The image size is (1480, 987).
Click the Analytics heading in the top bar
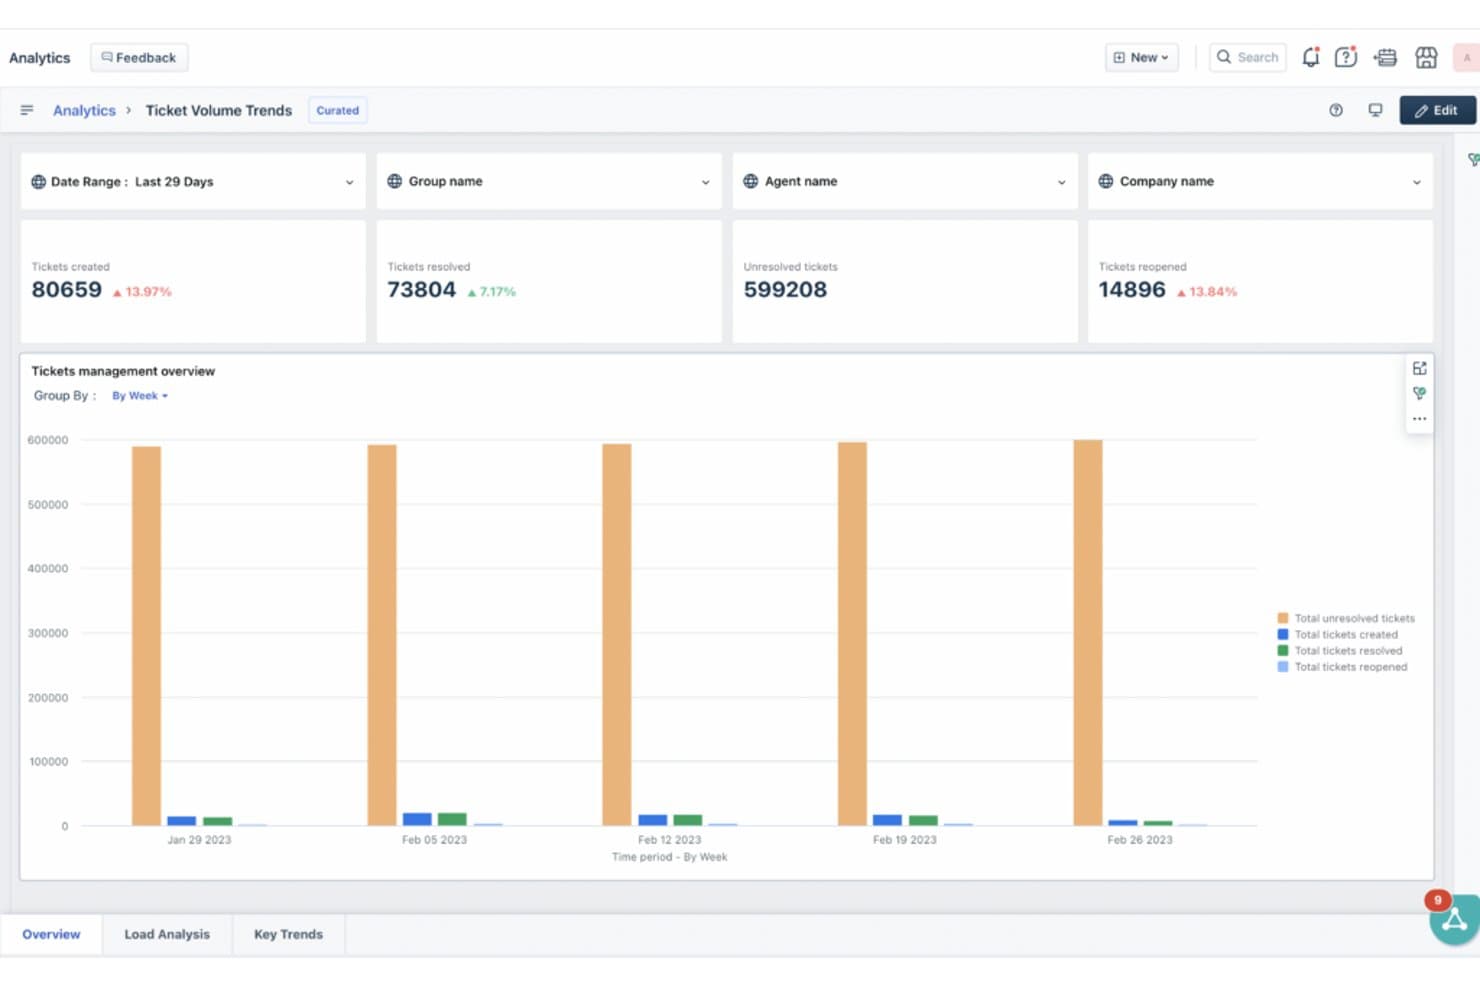[40, 58]
